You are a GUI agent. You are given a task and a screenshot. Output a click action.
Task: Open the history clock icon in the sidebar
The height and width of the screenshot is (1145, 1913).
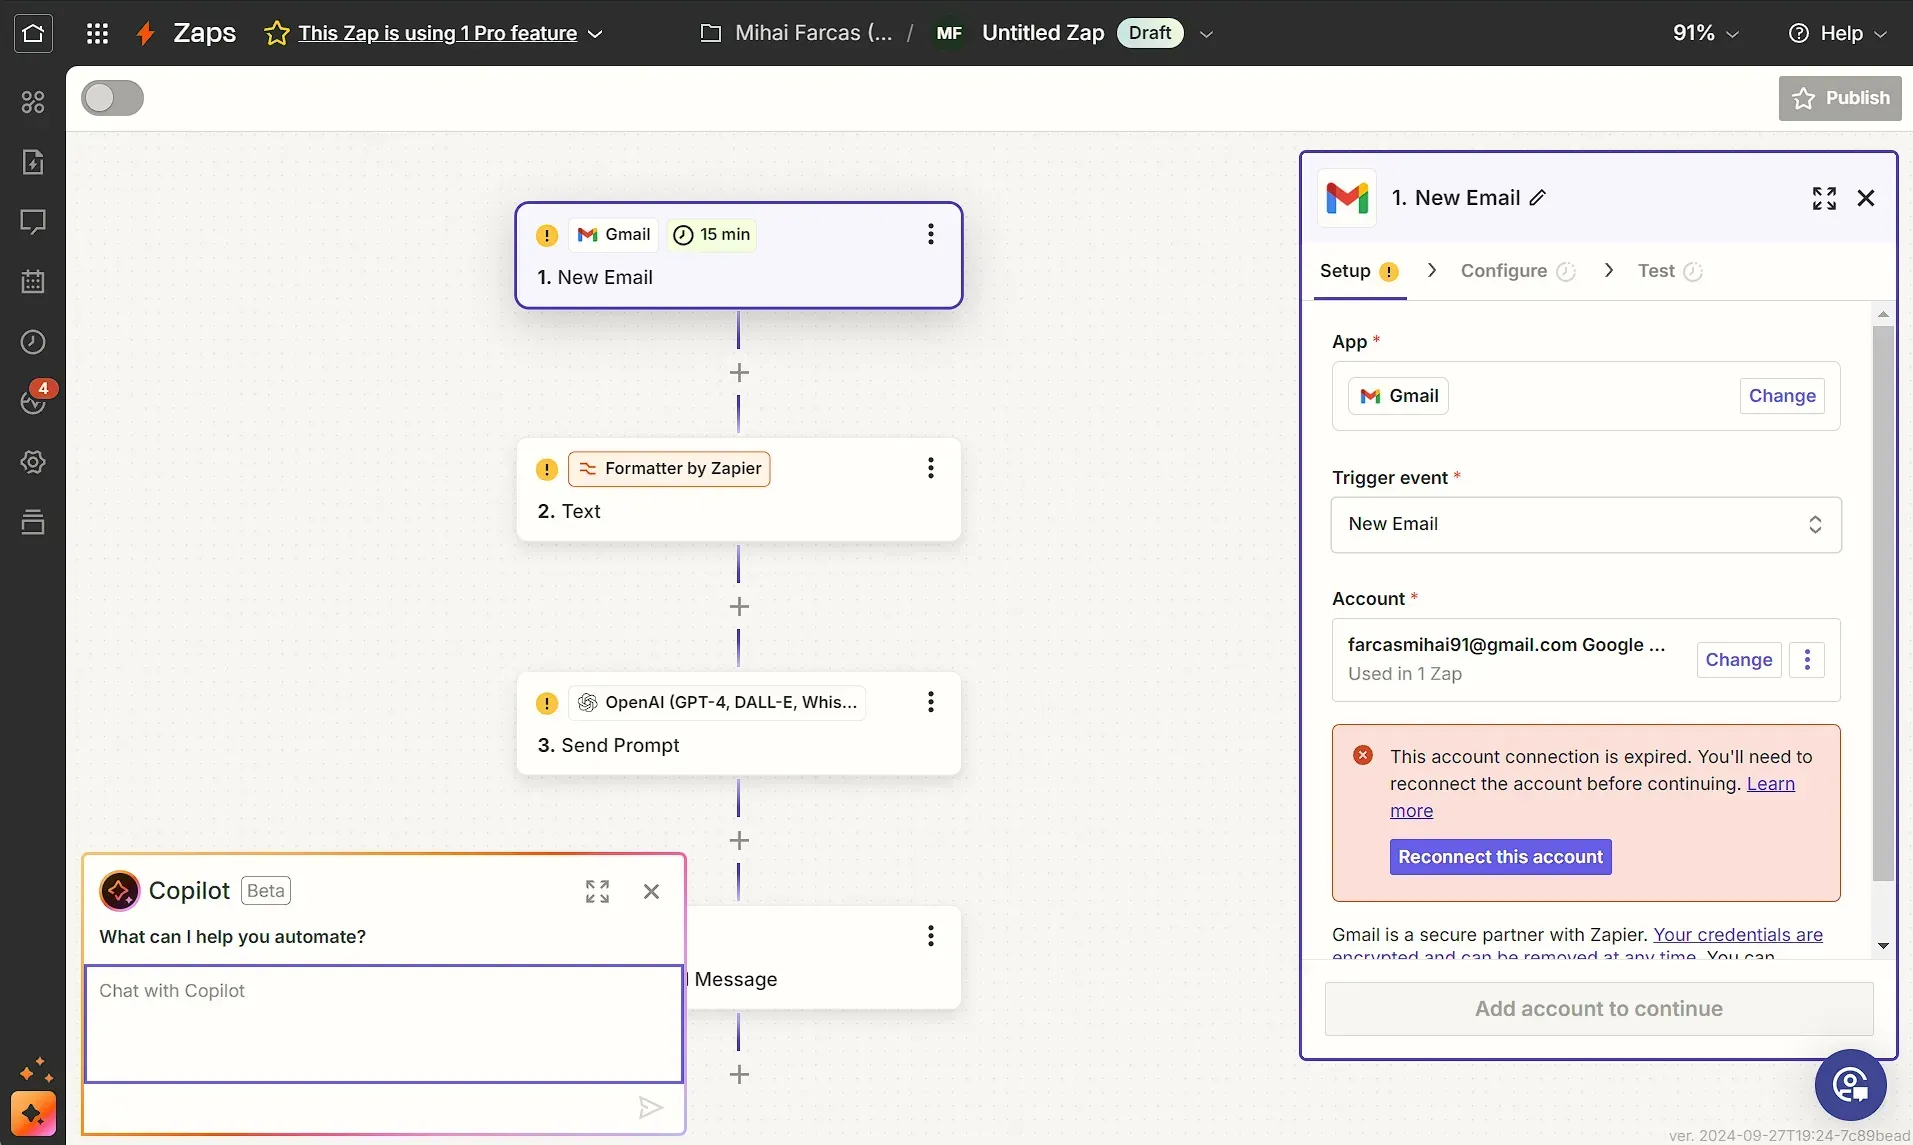pos(33,341)
